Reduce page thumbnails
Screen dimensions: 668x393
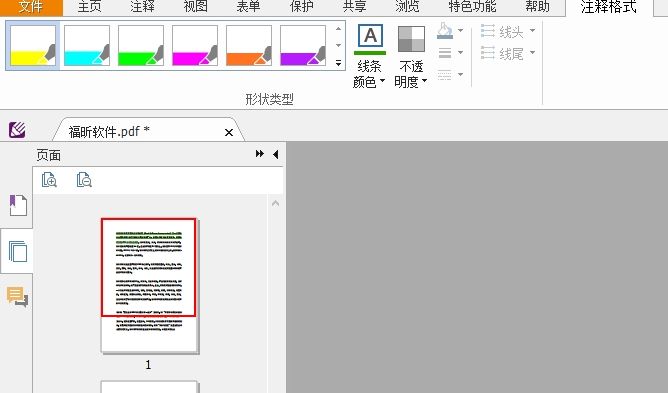[84, 180]
